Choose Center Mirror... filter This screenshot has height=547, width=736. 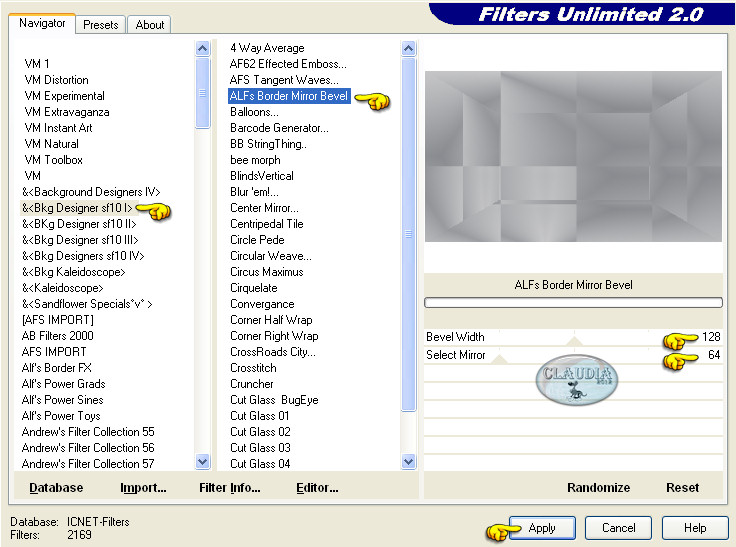pyautogui.click(x=264, y=208)
